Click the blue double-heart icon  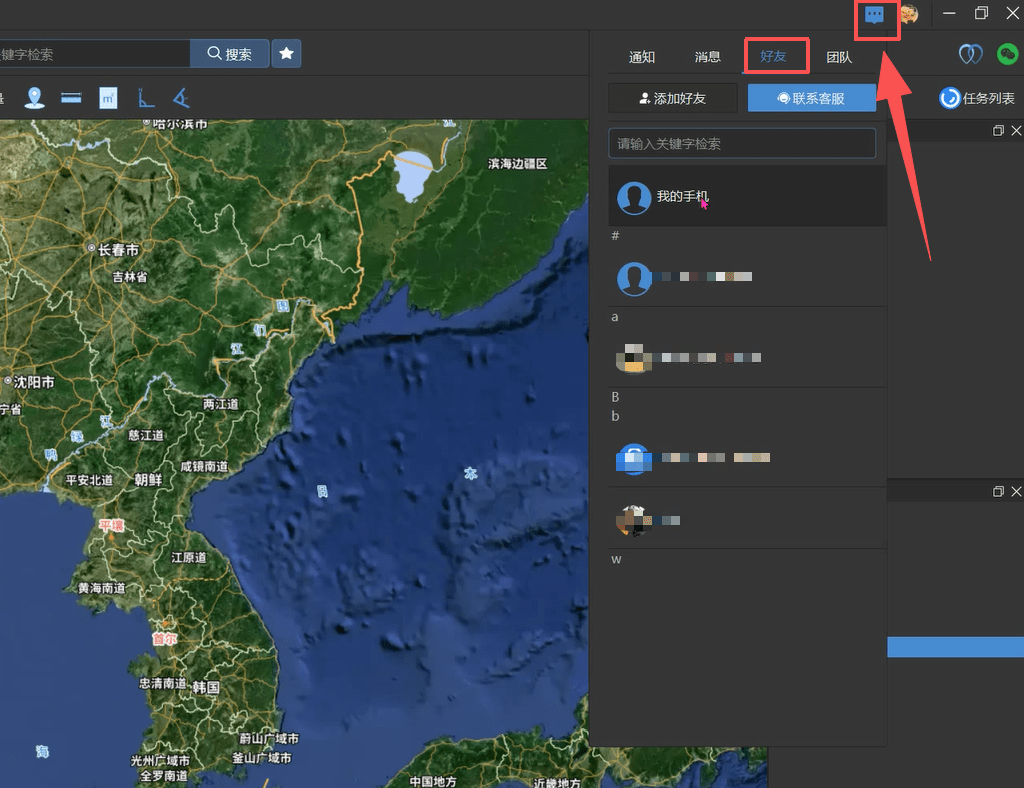point(970,54)
